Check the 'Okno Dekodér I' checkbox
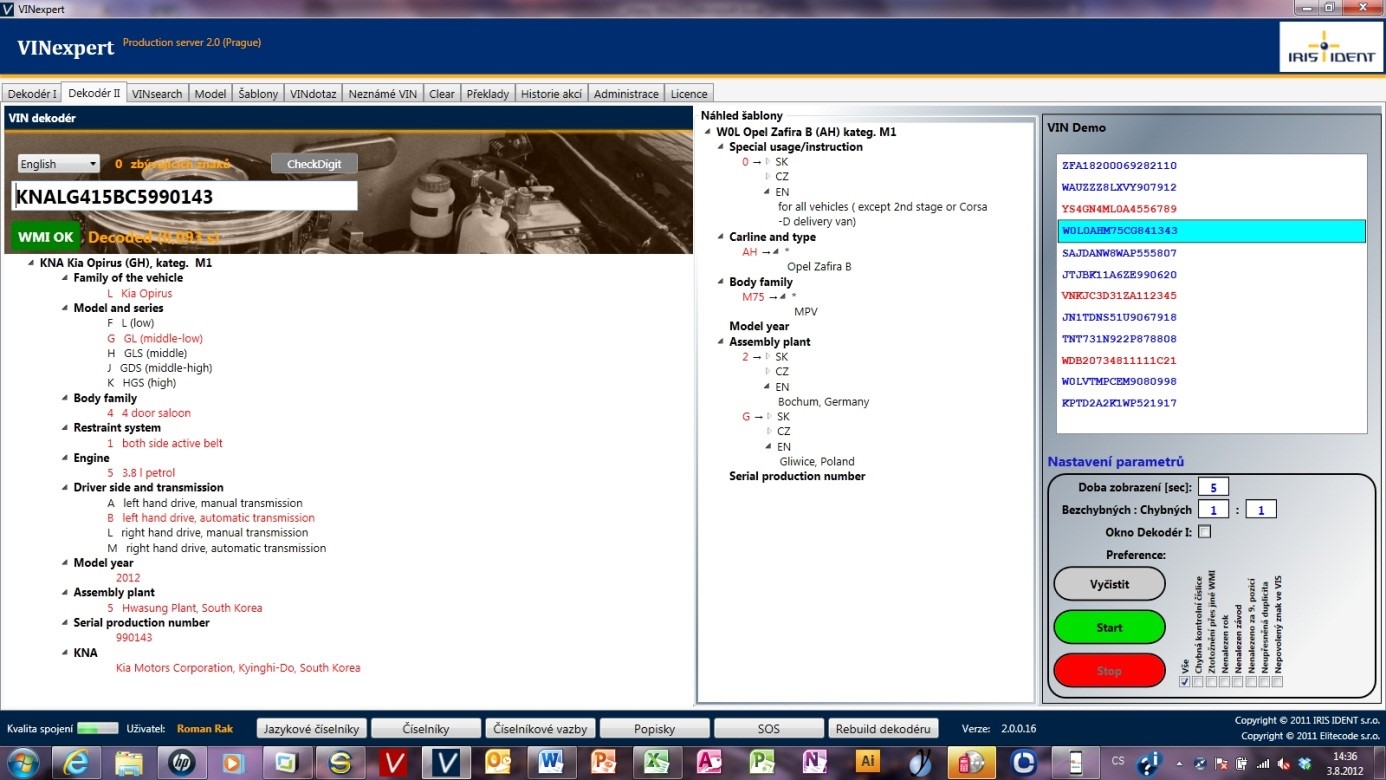The image size is (1386, 780). click(1204, 532)
